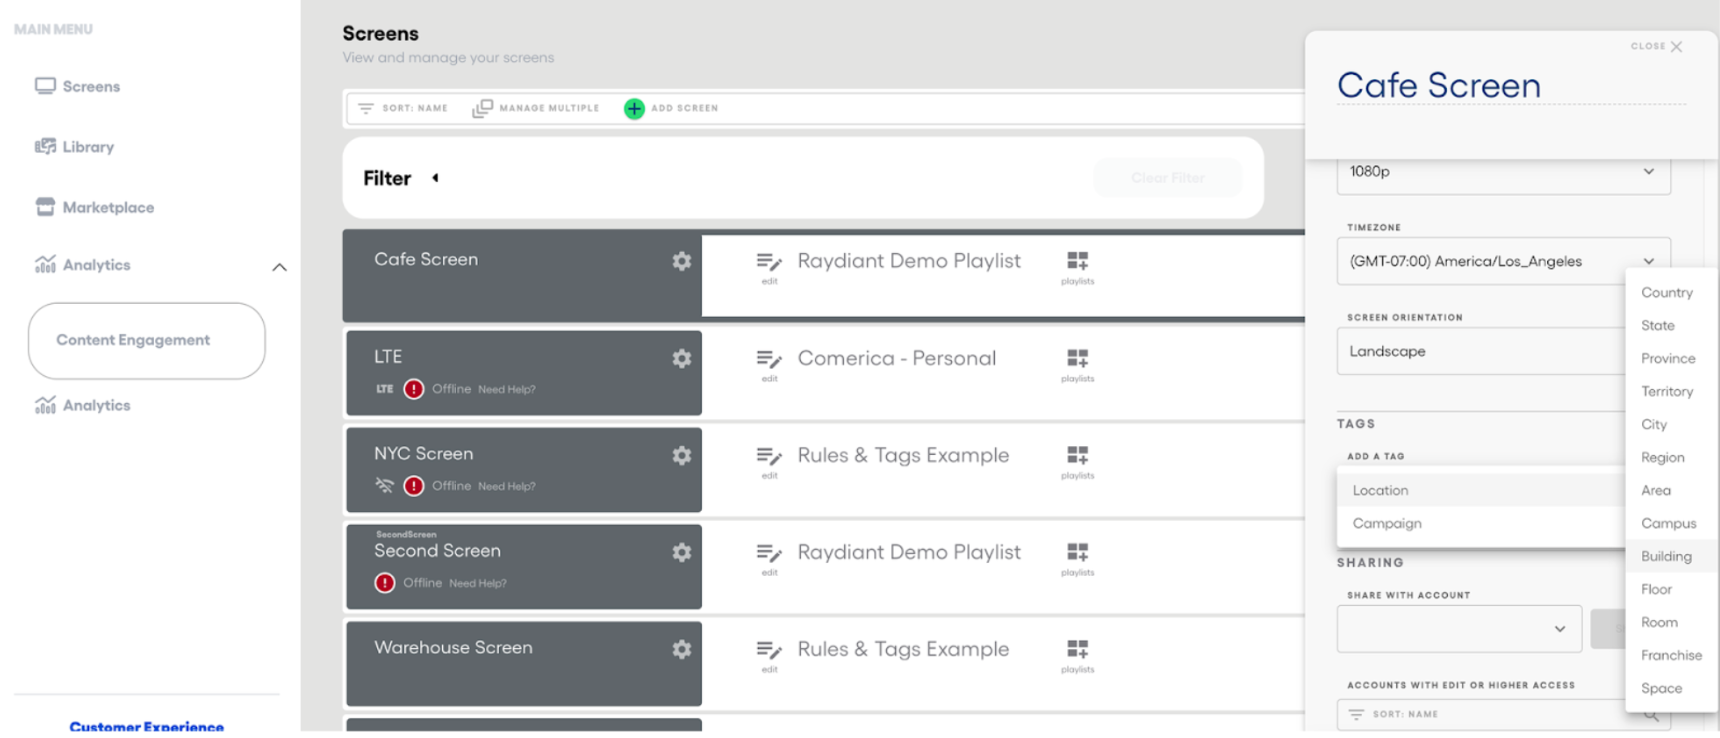Screen dimensions: 1720x738
Task: Click red offline alert on Second Screen
Action: pos(385,583)
